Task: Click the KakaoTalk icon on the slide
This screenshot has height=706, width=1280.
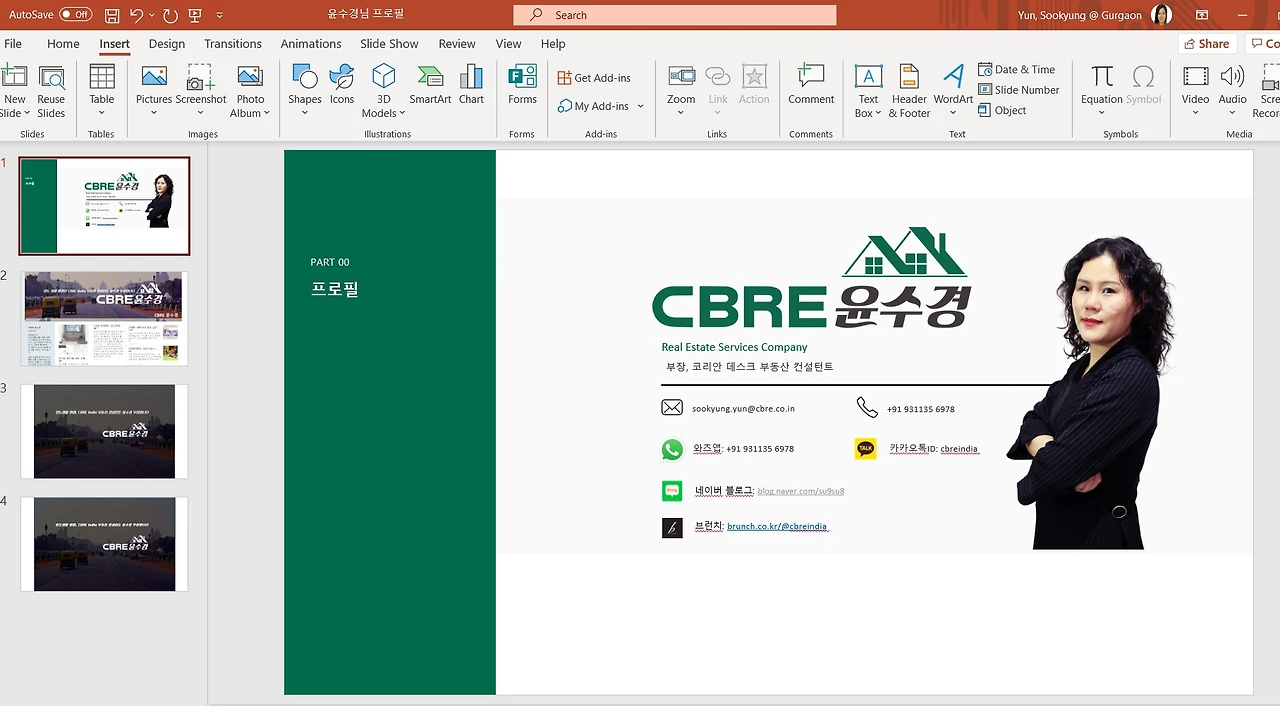Action: [865, 449]
